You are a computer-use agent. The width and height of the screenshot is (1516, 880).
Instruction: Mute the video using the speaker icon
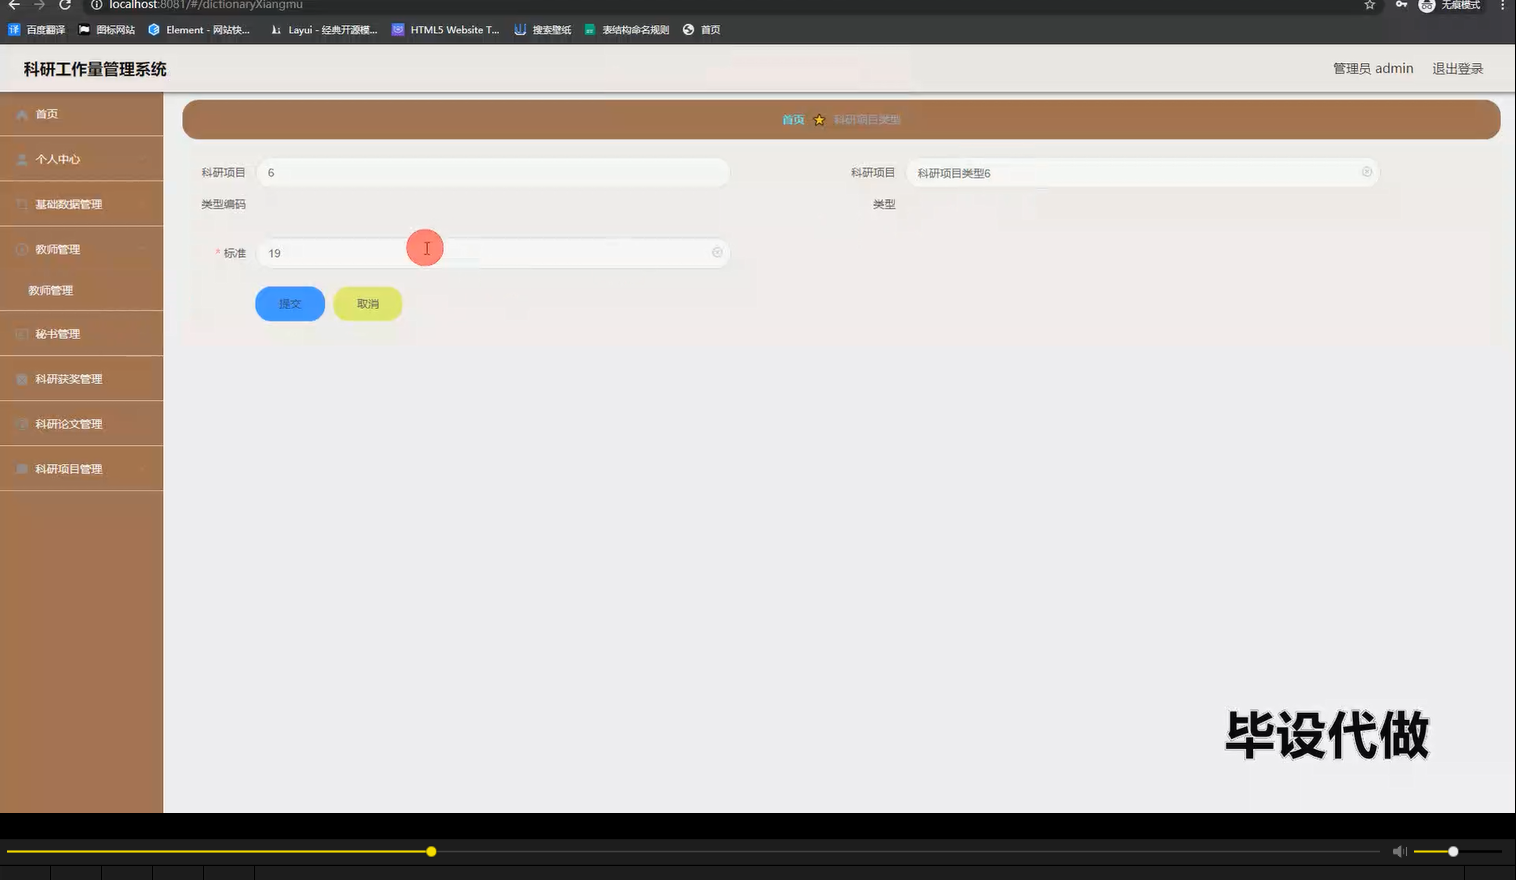coord(1400,851)
